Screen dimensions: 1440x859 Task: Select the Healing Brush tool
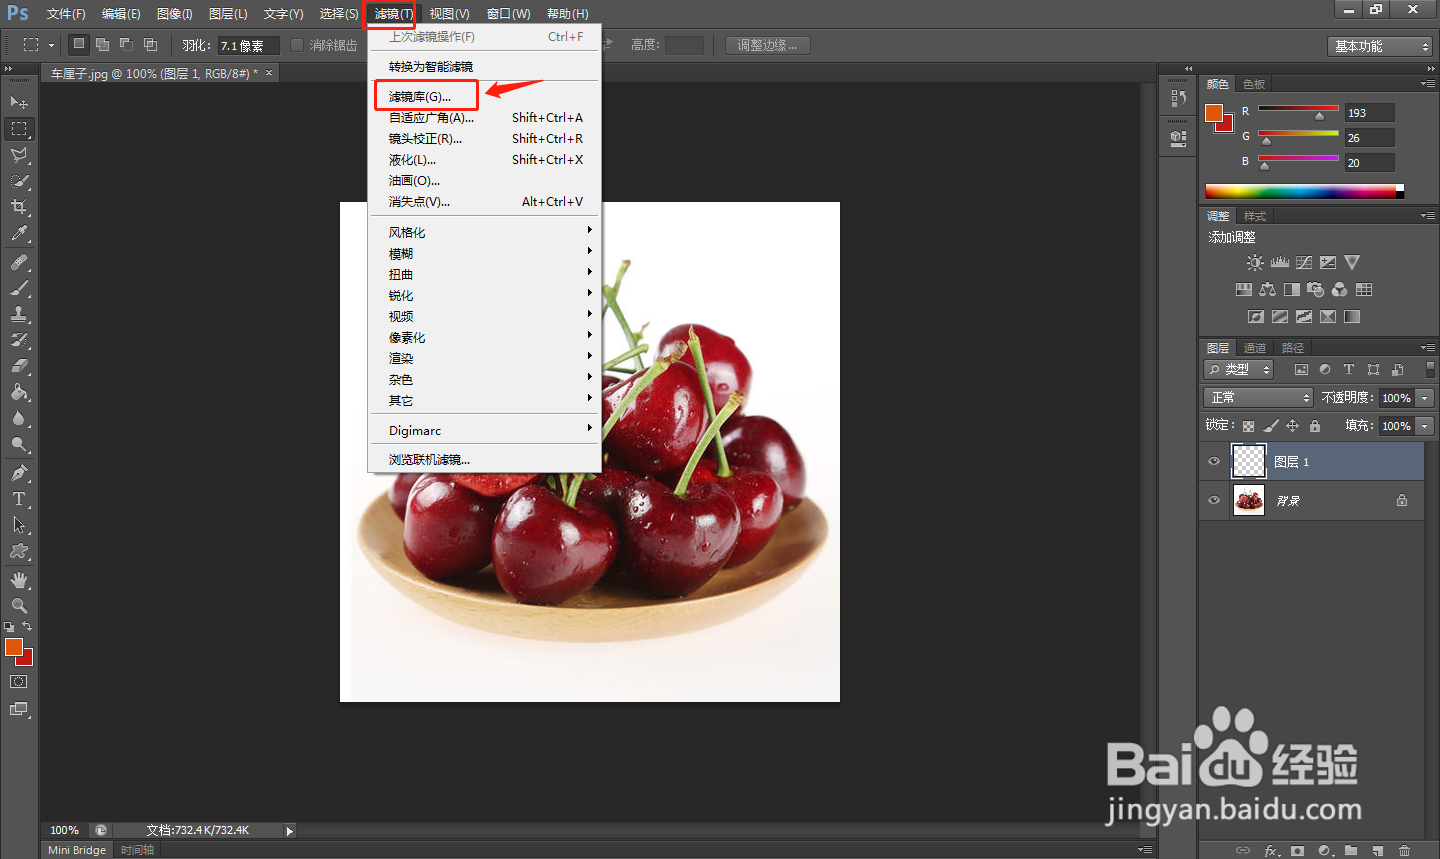click(19, 262)
